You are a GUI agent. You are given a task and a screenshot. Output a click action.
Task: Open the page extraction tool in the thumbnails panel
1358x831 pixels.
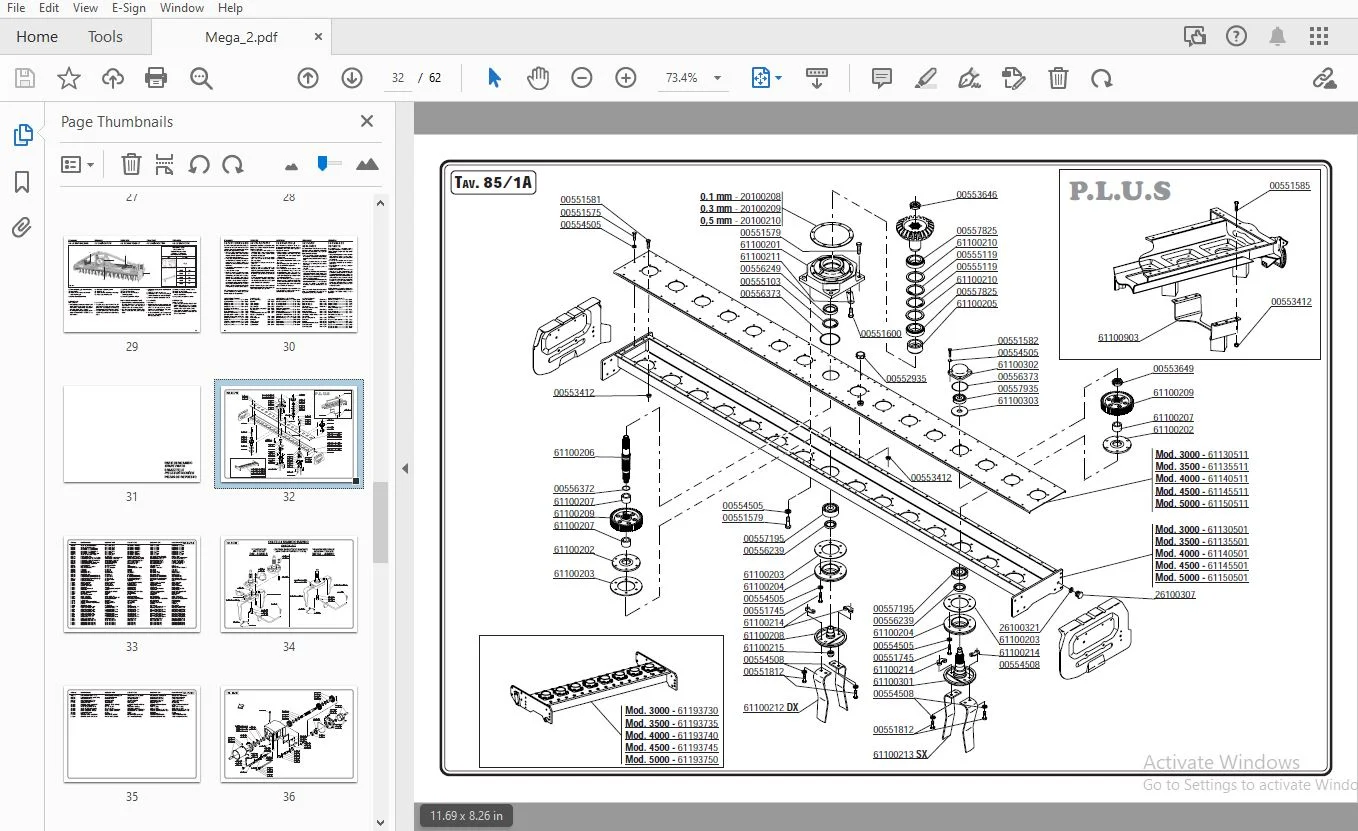(165, 164)
